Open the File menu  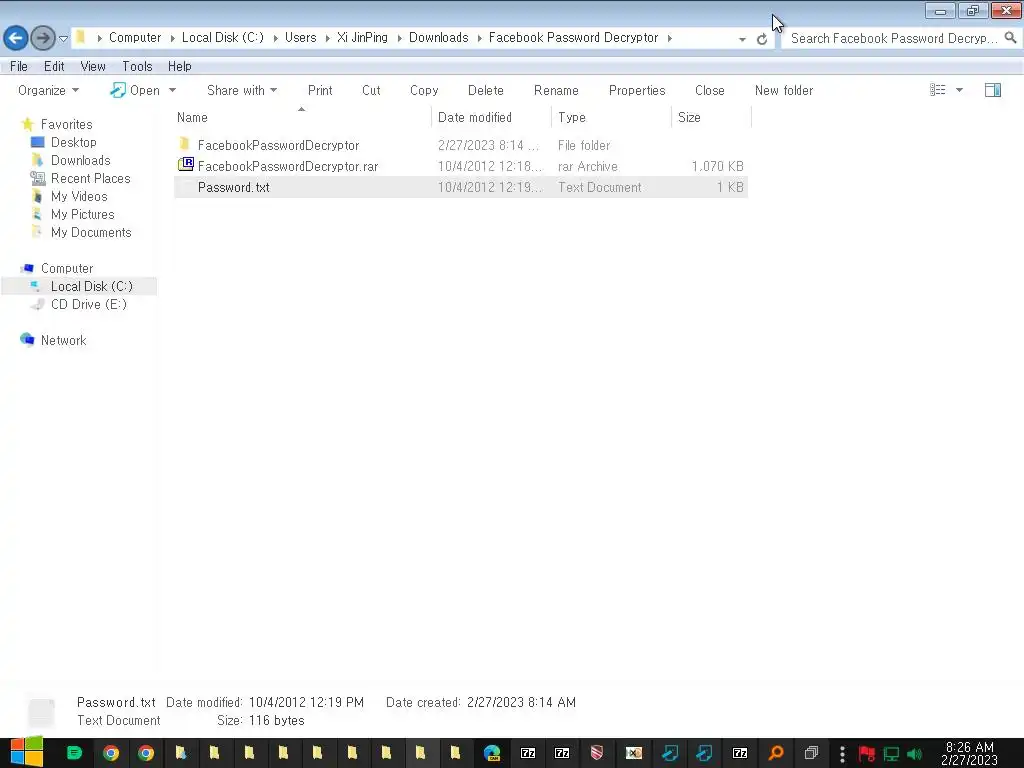pos(19,66)
